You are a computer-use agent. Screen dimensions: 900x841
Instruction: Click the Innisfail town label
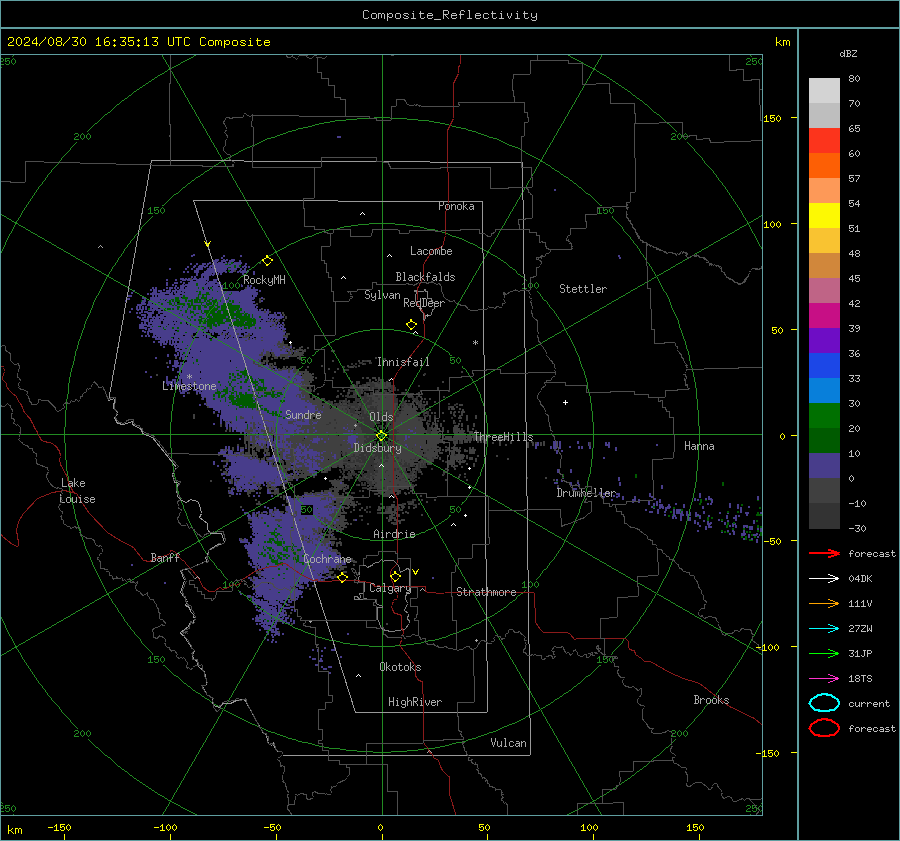[403, 362]
